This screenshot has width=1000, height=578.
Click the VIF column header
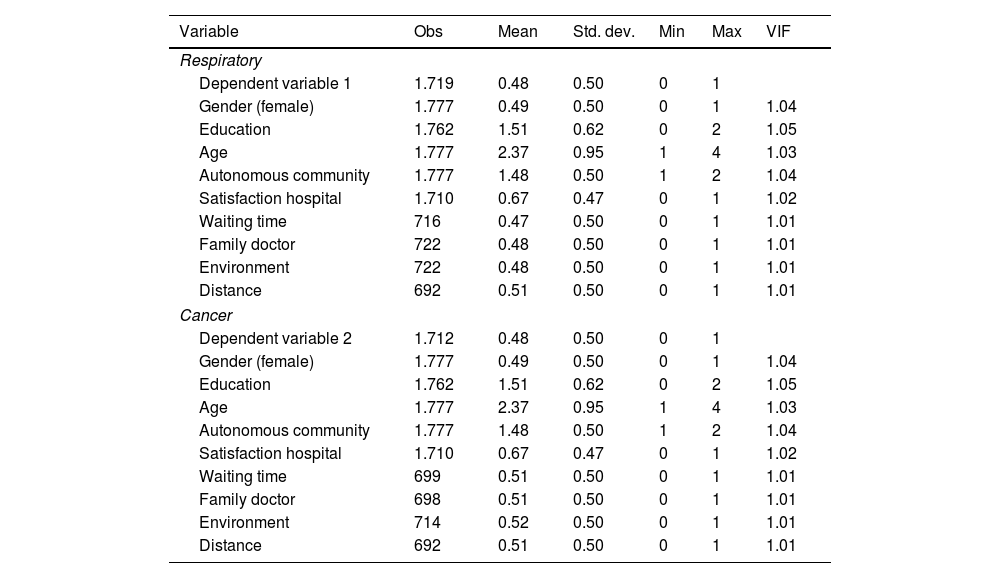click(777, 31)
